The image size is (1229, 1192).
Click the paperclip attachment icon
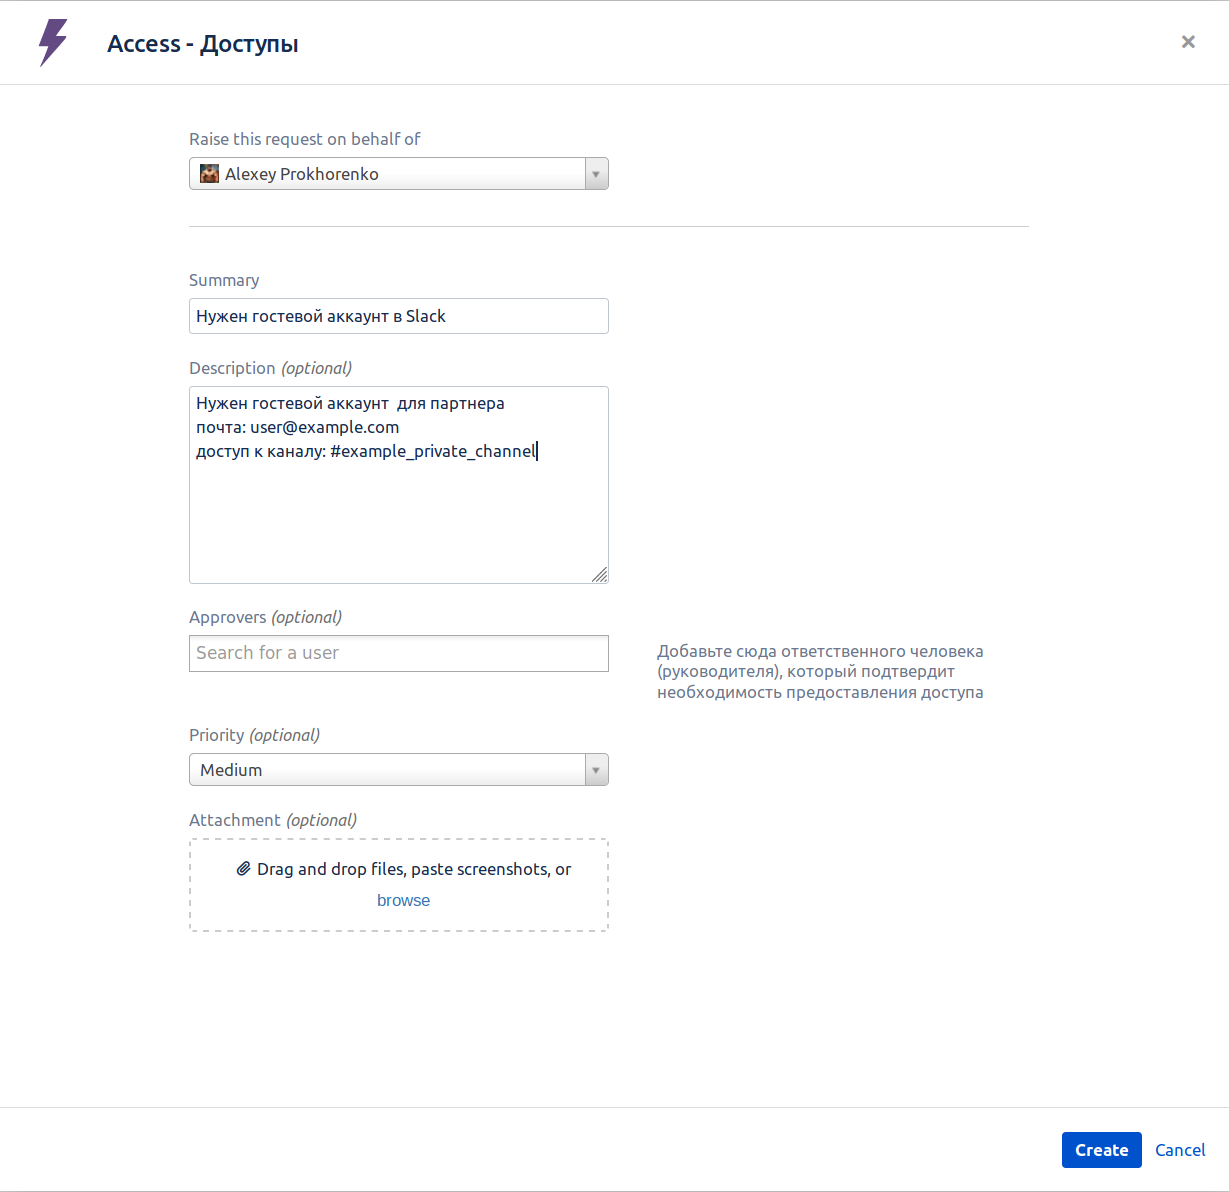point(243,869)
